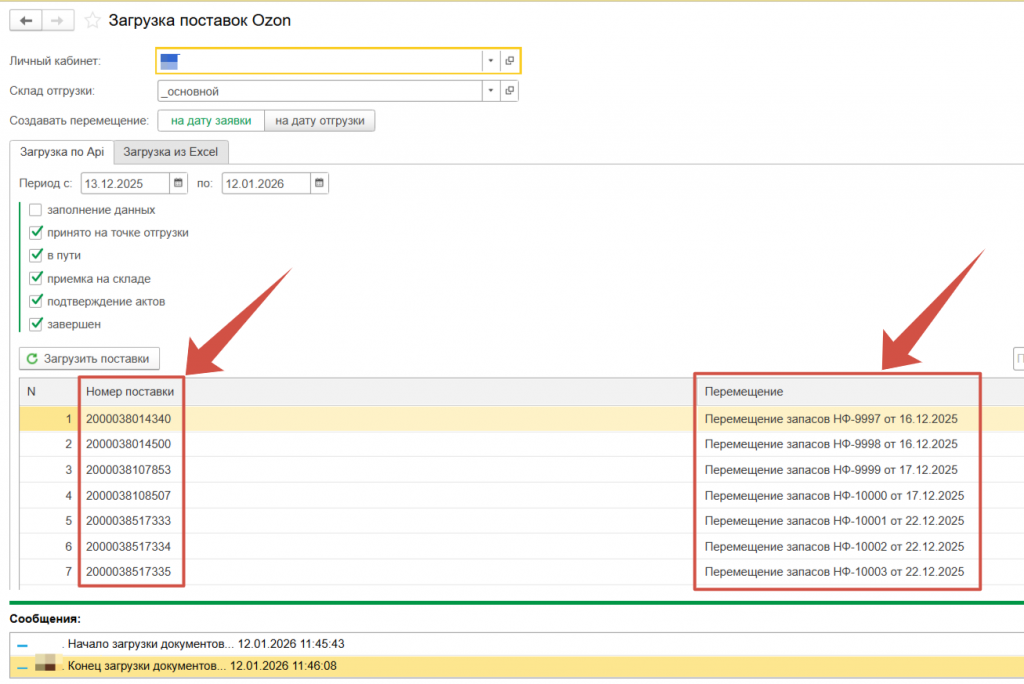
Task: Expand the Личный кабинет dropdown list
Action: tap(490, 61)
